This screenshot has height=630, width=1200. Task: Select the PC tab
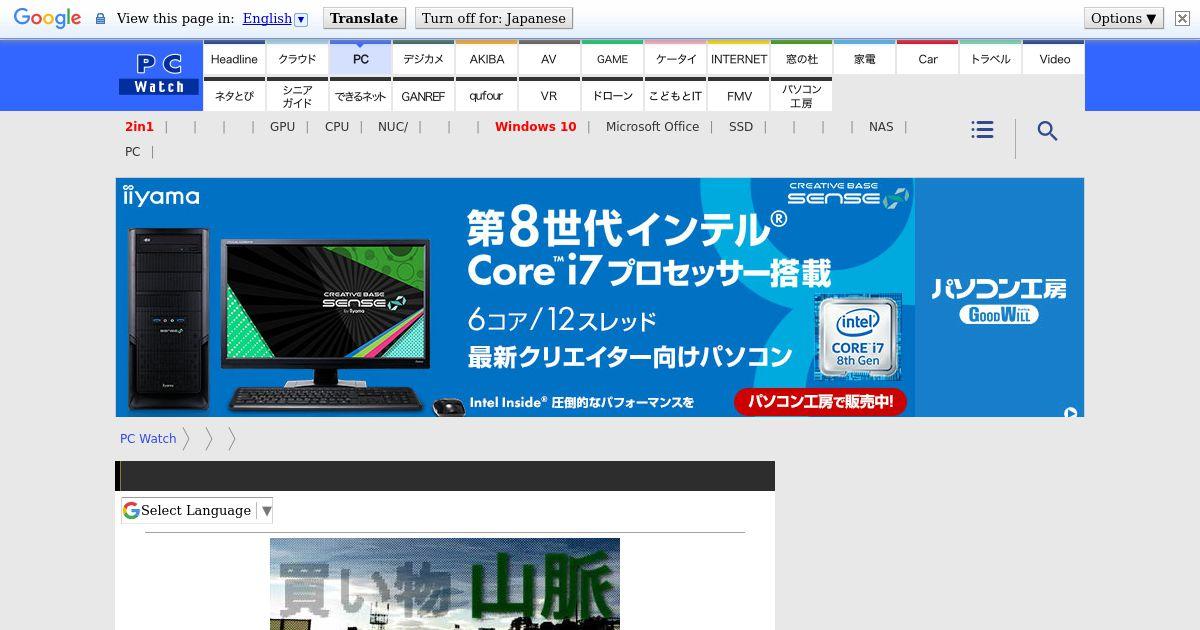click(x=360, y=59)
